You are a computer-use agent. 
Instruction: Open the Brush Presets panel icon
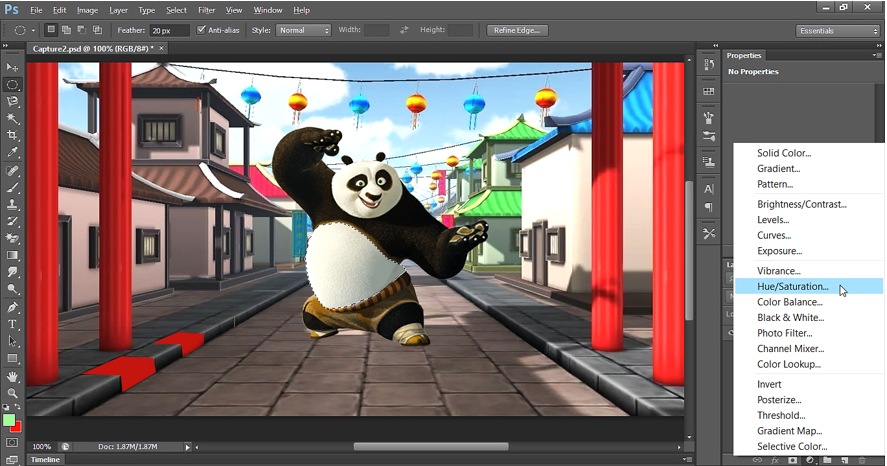coord(709,136)
